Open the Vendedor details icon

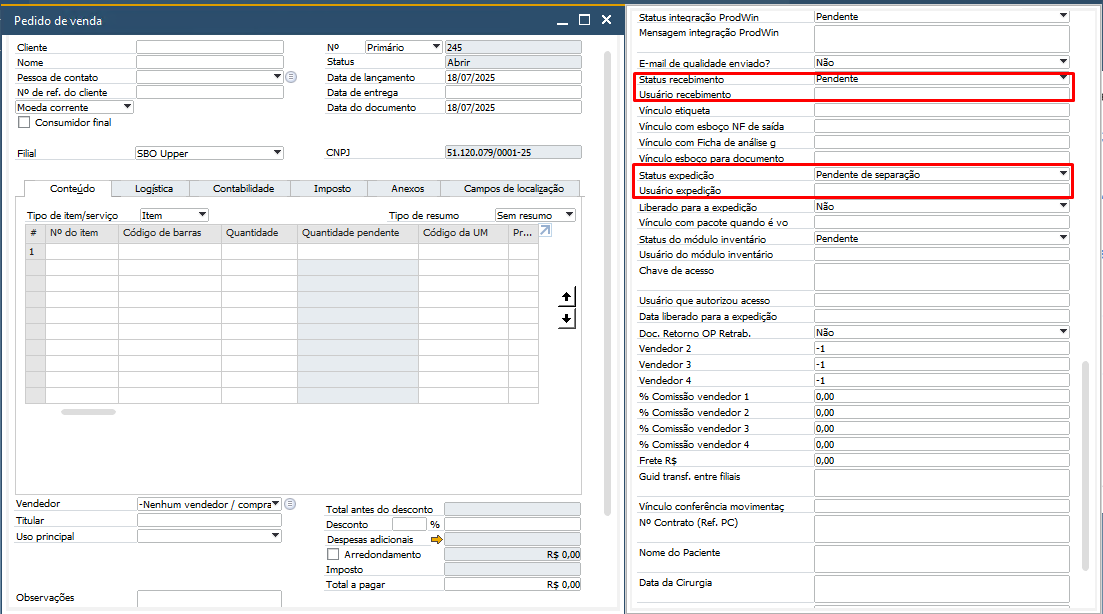pos(290,504)
